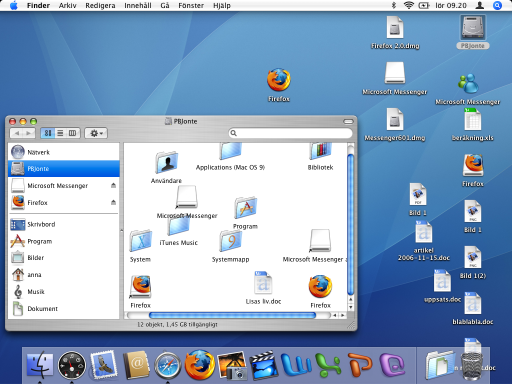Toggle the toolbar with the pill button
Screen dimensions: 512x384
[348, 121]
